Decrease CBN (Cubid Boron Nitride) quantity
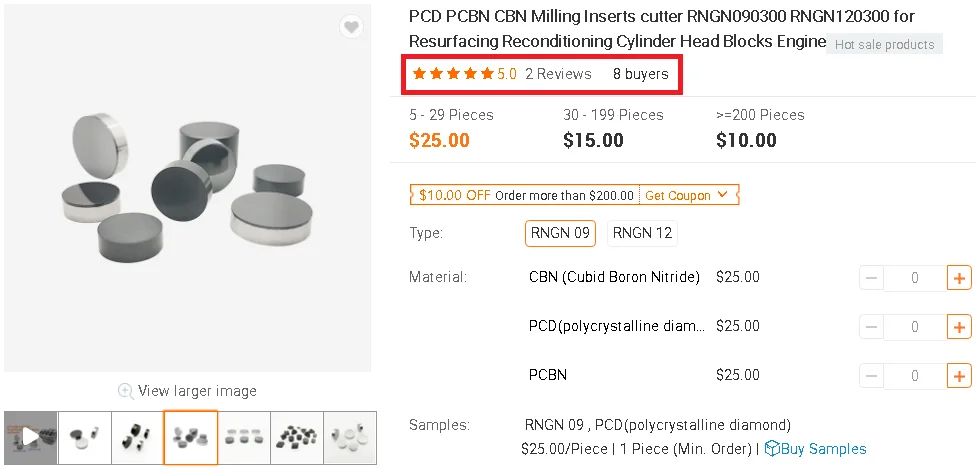976x469 pixels. 871,278
